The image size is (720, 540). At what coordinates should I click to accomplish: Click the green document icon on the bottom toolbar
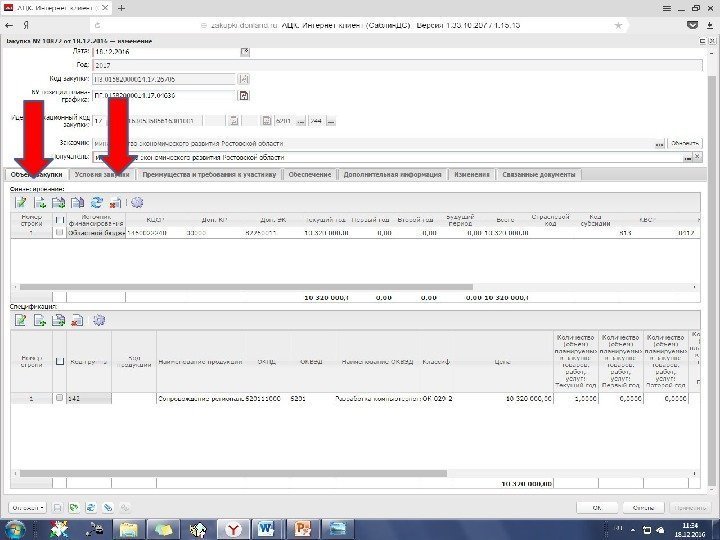(x=73, y=507)
